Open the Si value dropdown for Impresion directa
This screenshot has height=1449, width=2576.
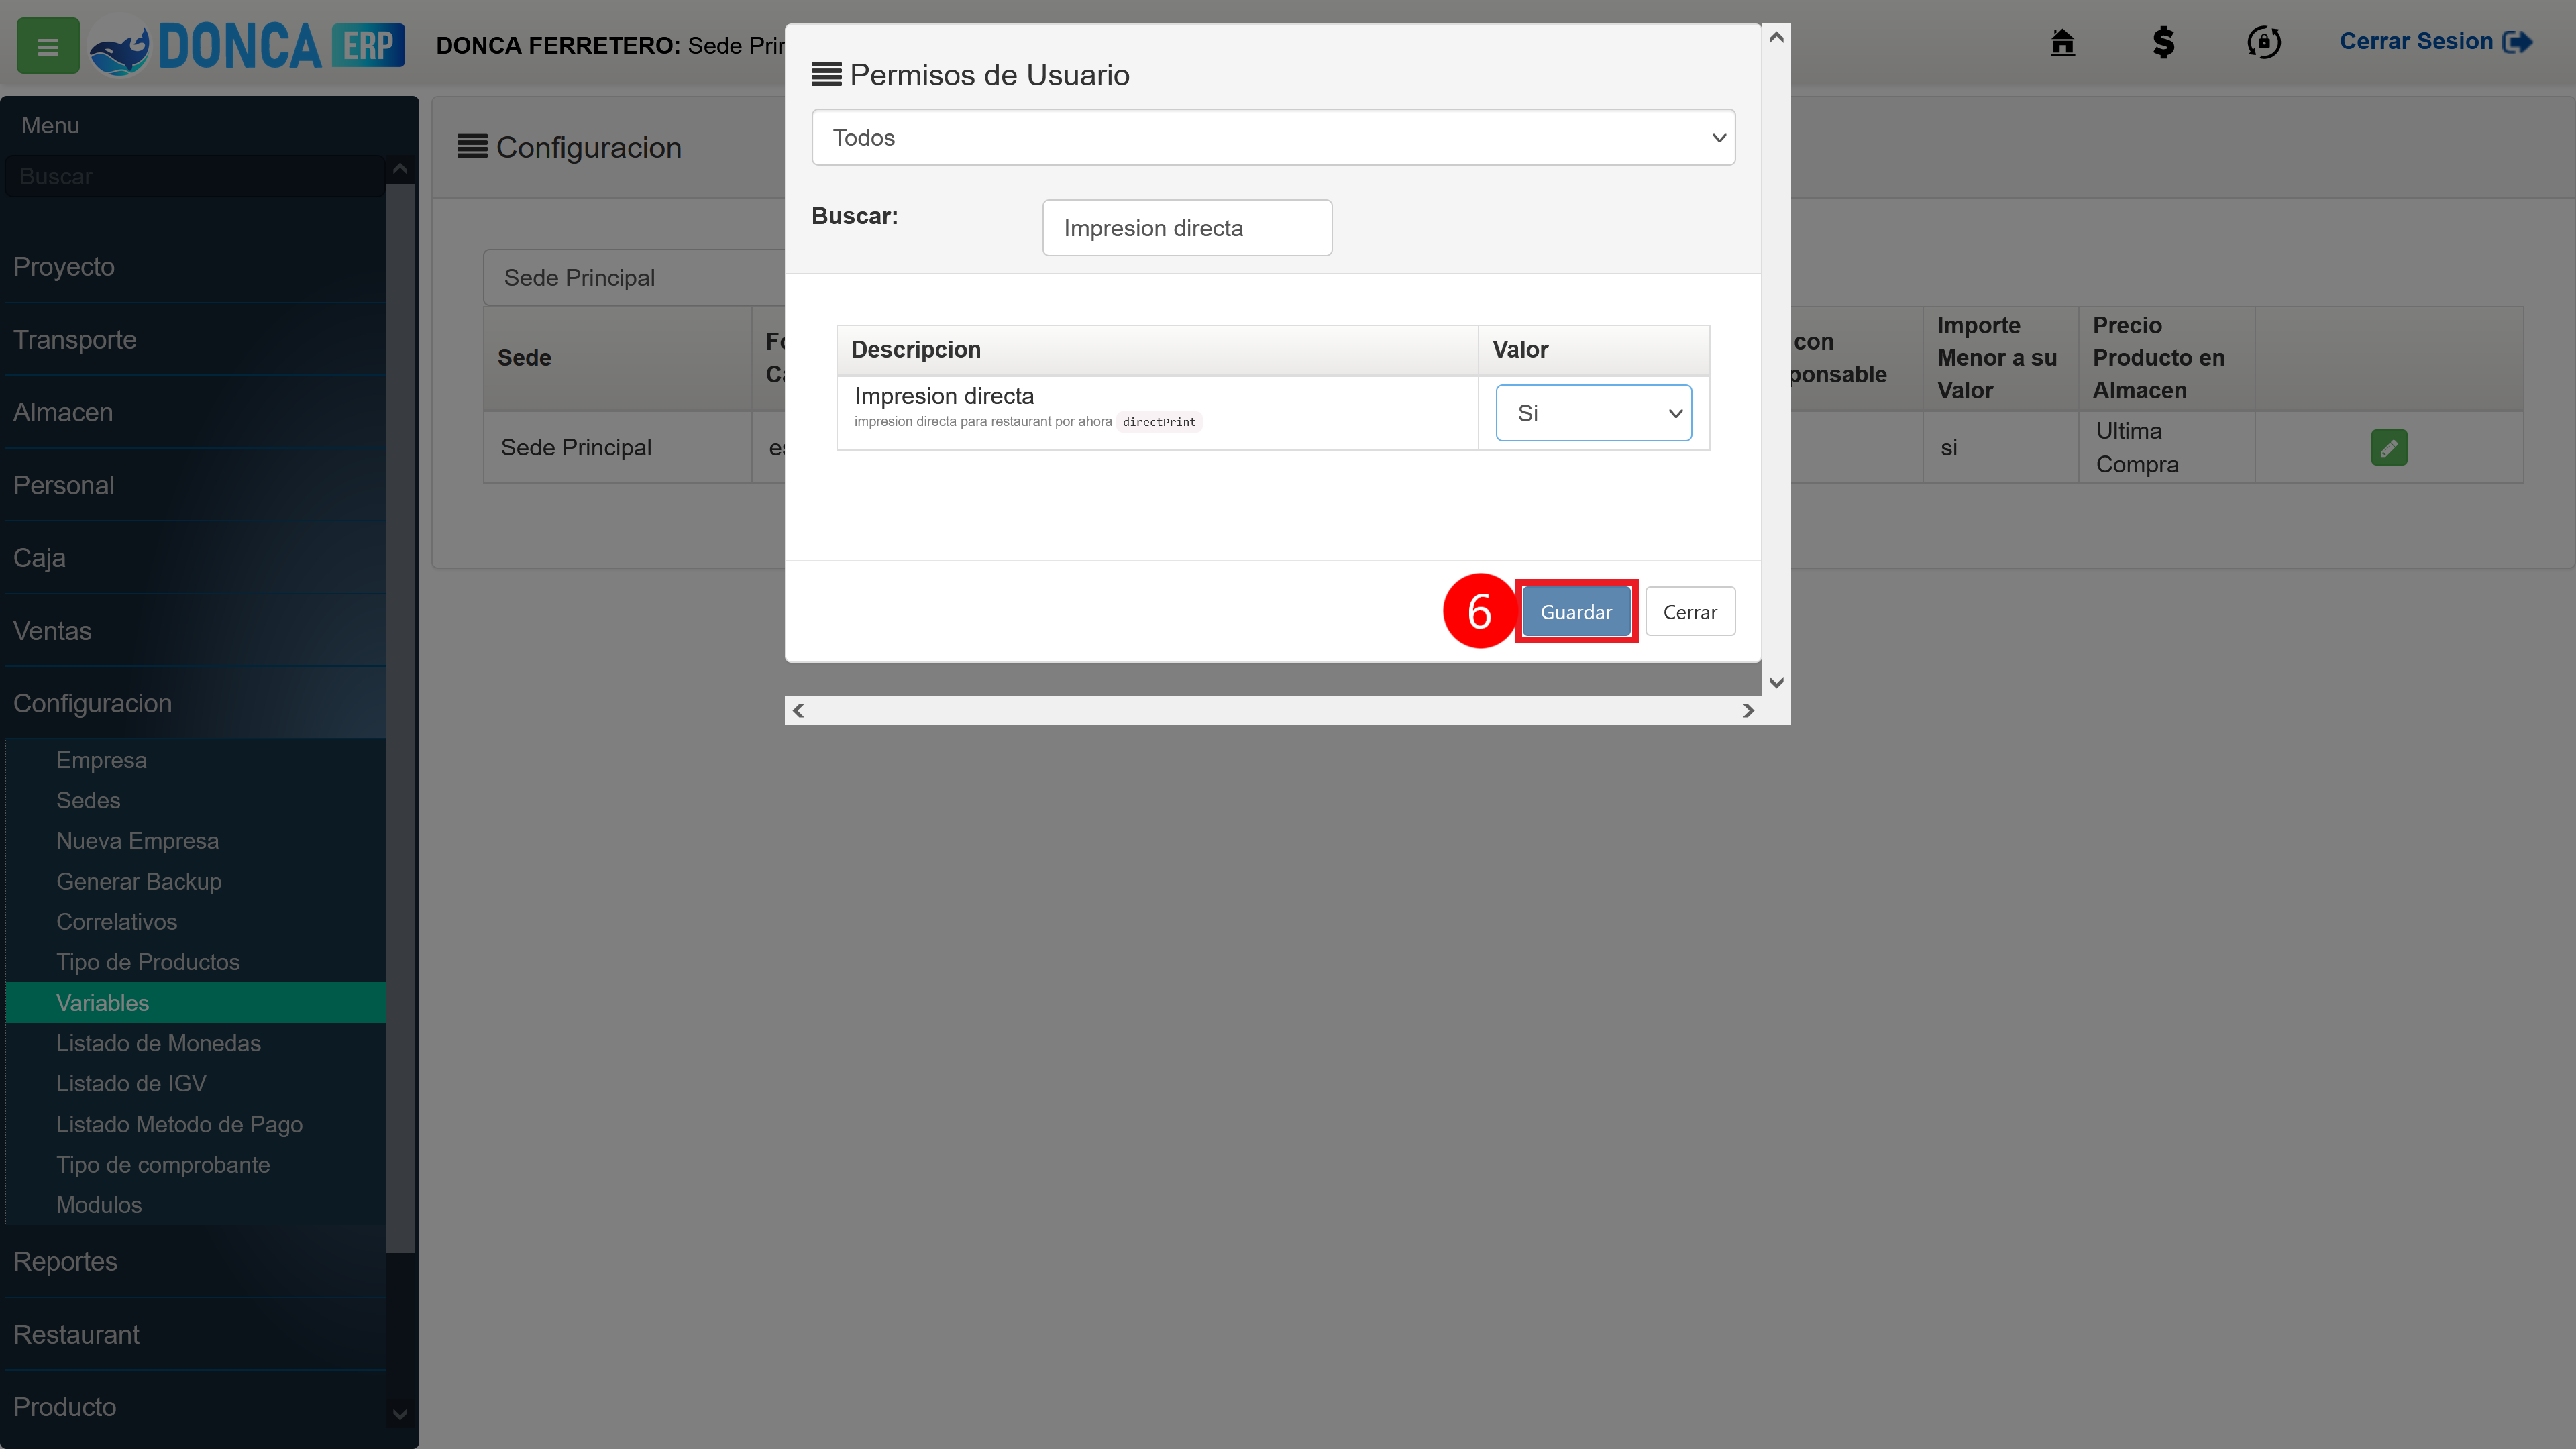[x=1594, y=413]
